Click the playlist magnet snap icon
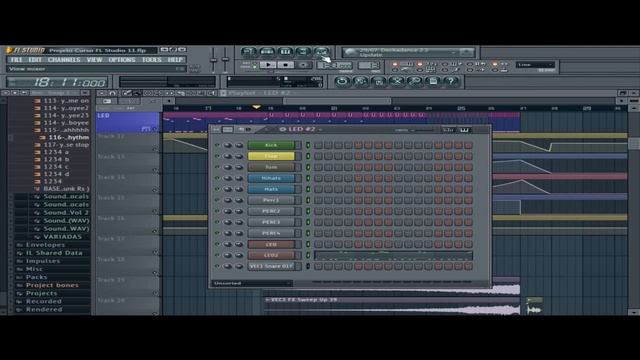 [x=112, y=93]
